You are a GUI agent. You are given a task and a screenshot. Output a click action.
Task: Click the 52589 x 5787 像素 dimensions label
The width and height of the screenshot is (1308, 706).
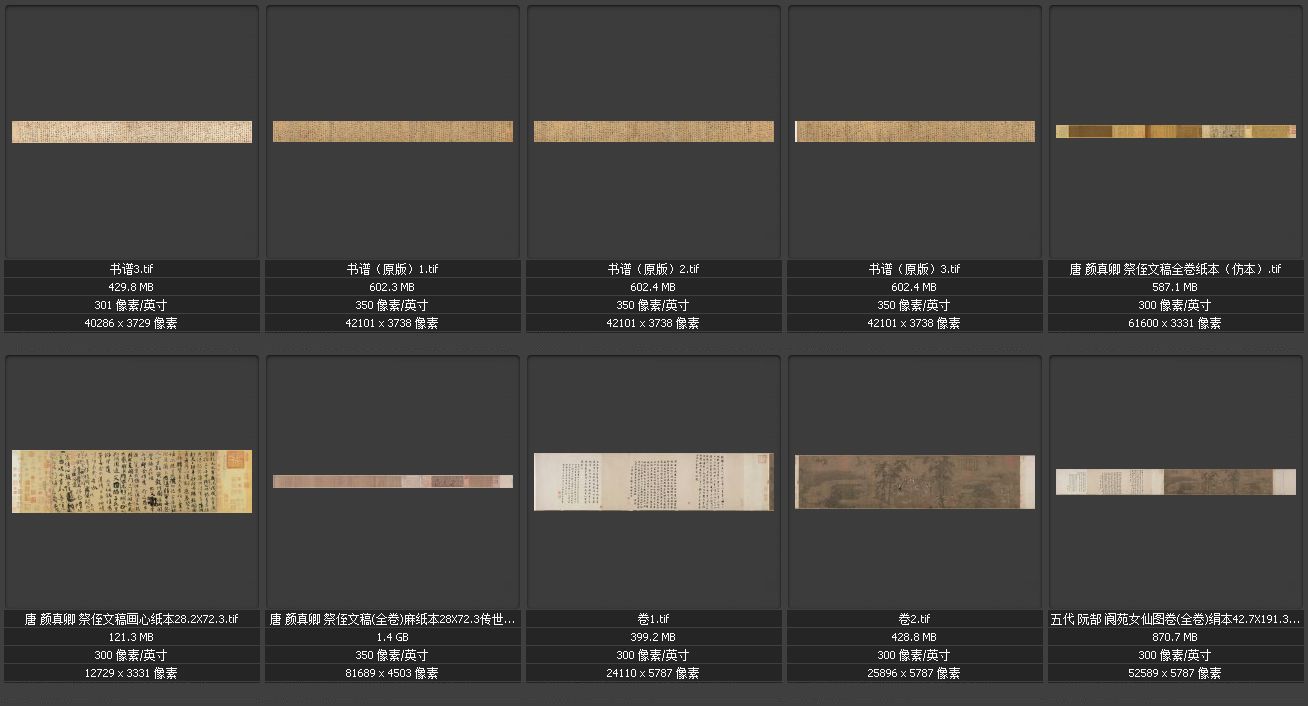(1176, 673)
